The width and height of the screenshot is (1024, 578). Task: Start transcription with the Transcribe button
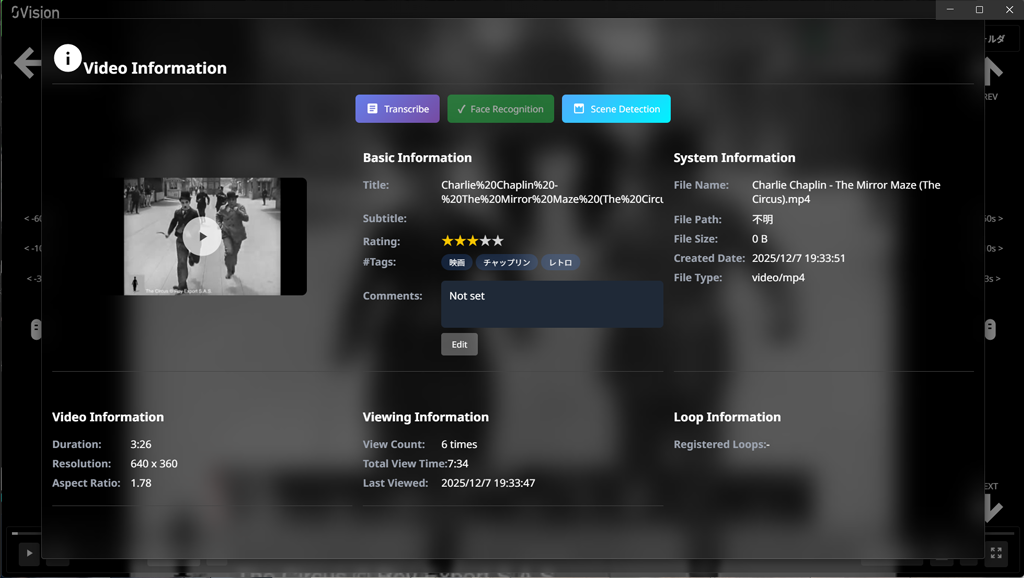(397, 108)
